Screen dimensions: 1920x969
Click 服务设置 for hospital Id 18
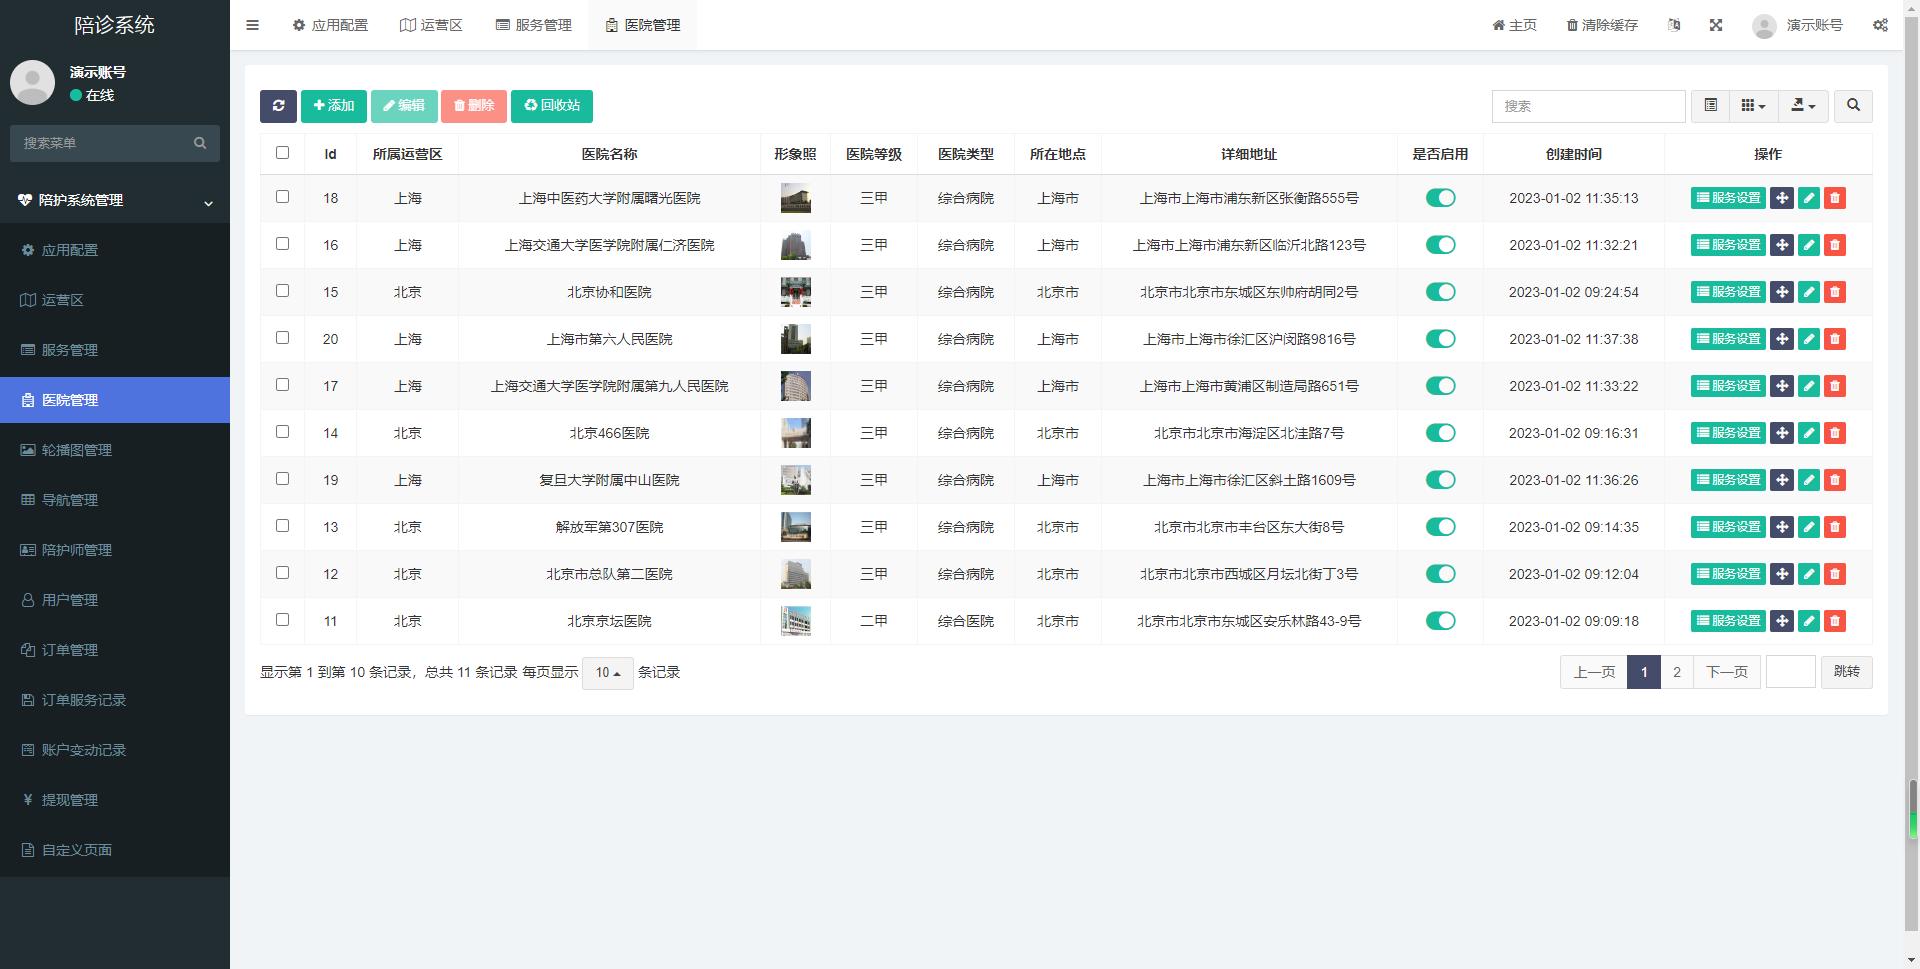click(1728, 198)
